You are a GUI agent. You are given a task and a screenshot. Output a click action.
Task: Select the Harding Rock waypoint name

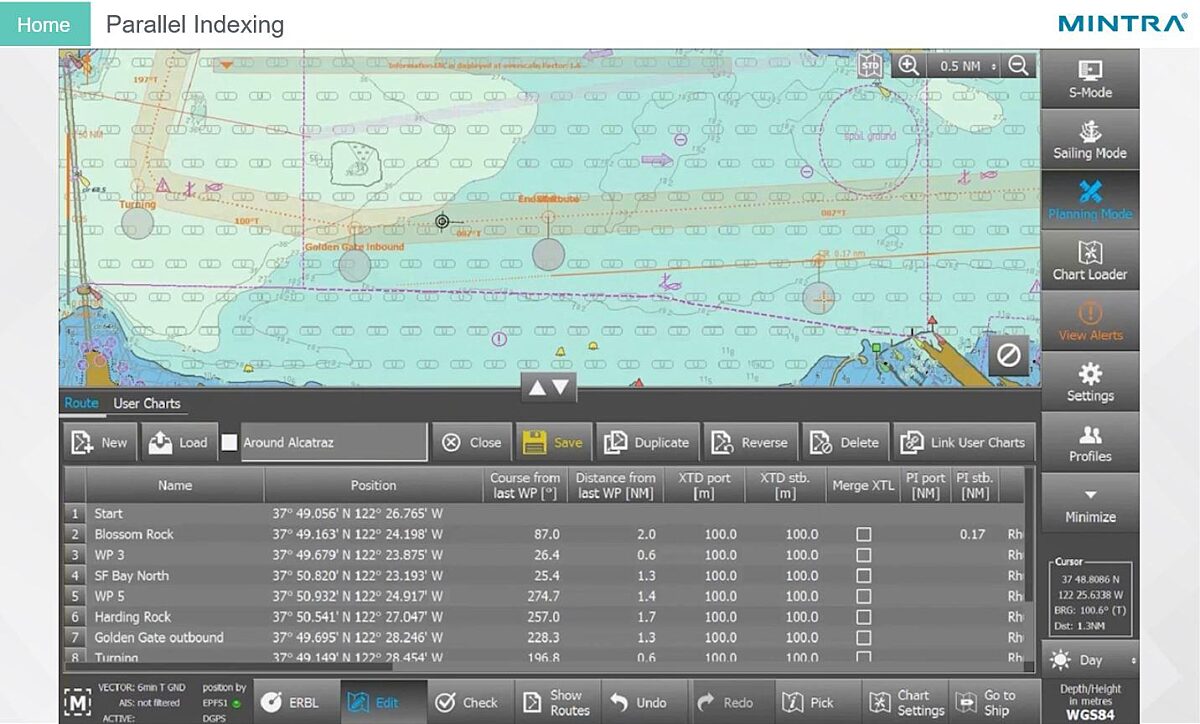(132, 617)
